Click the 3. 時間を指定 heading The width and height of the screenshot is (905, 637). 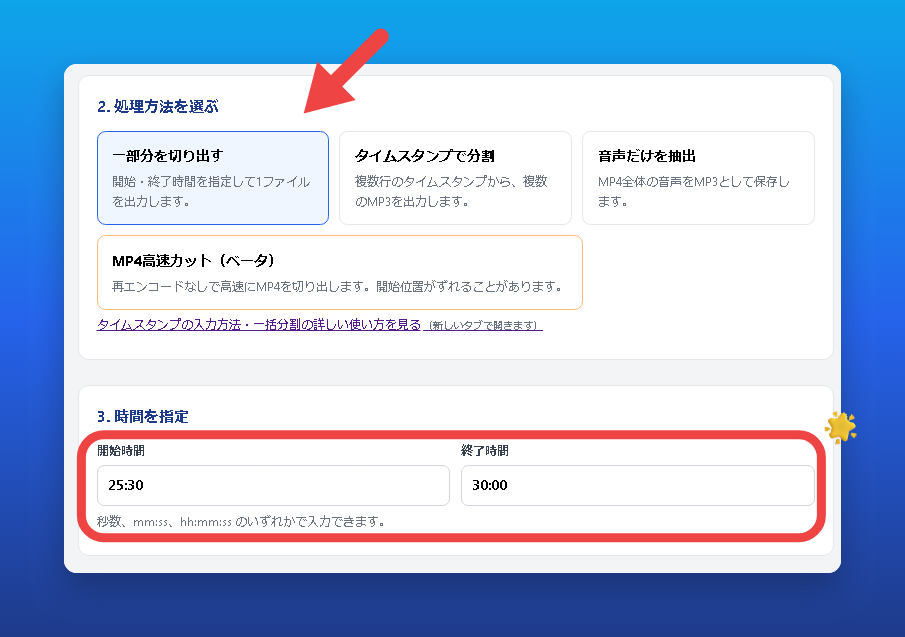(143, 417)
